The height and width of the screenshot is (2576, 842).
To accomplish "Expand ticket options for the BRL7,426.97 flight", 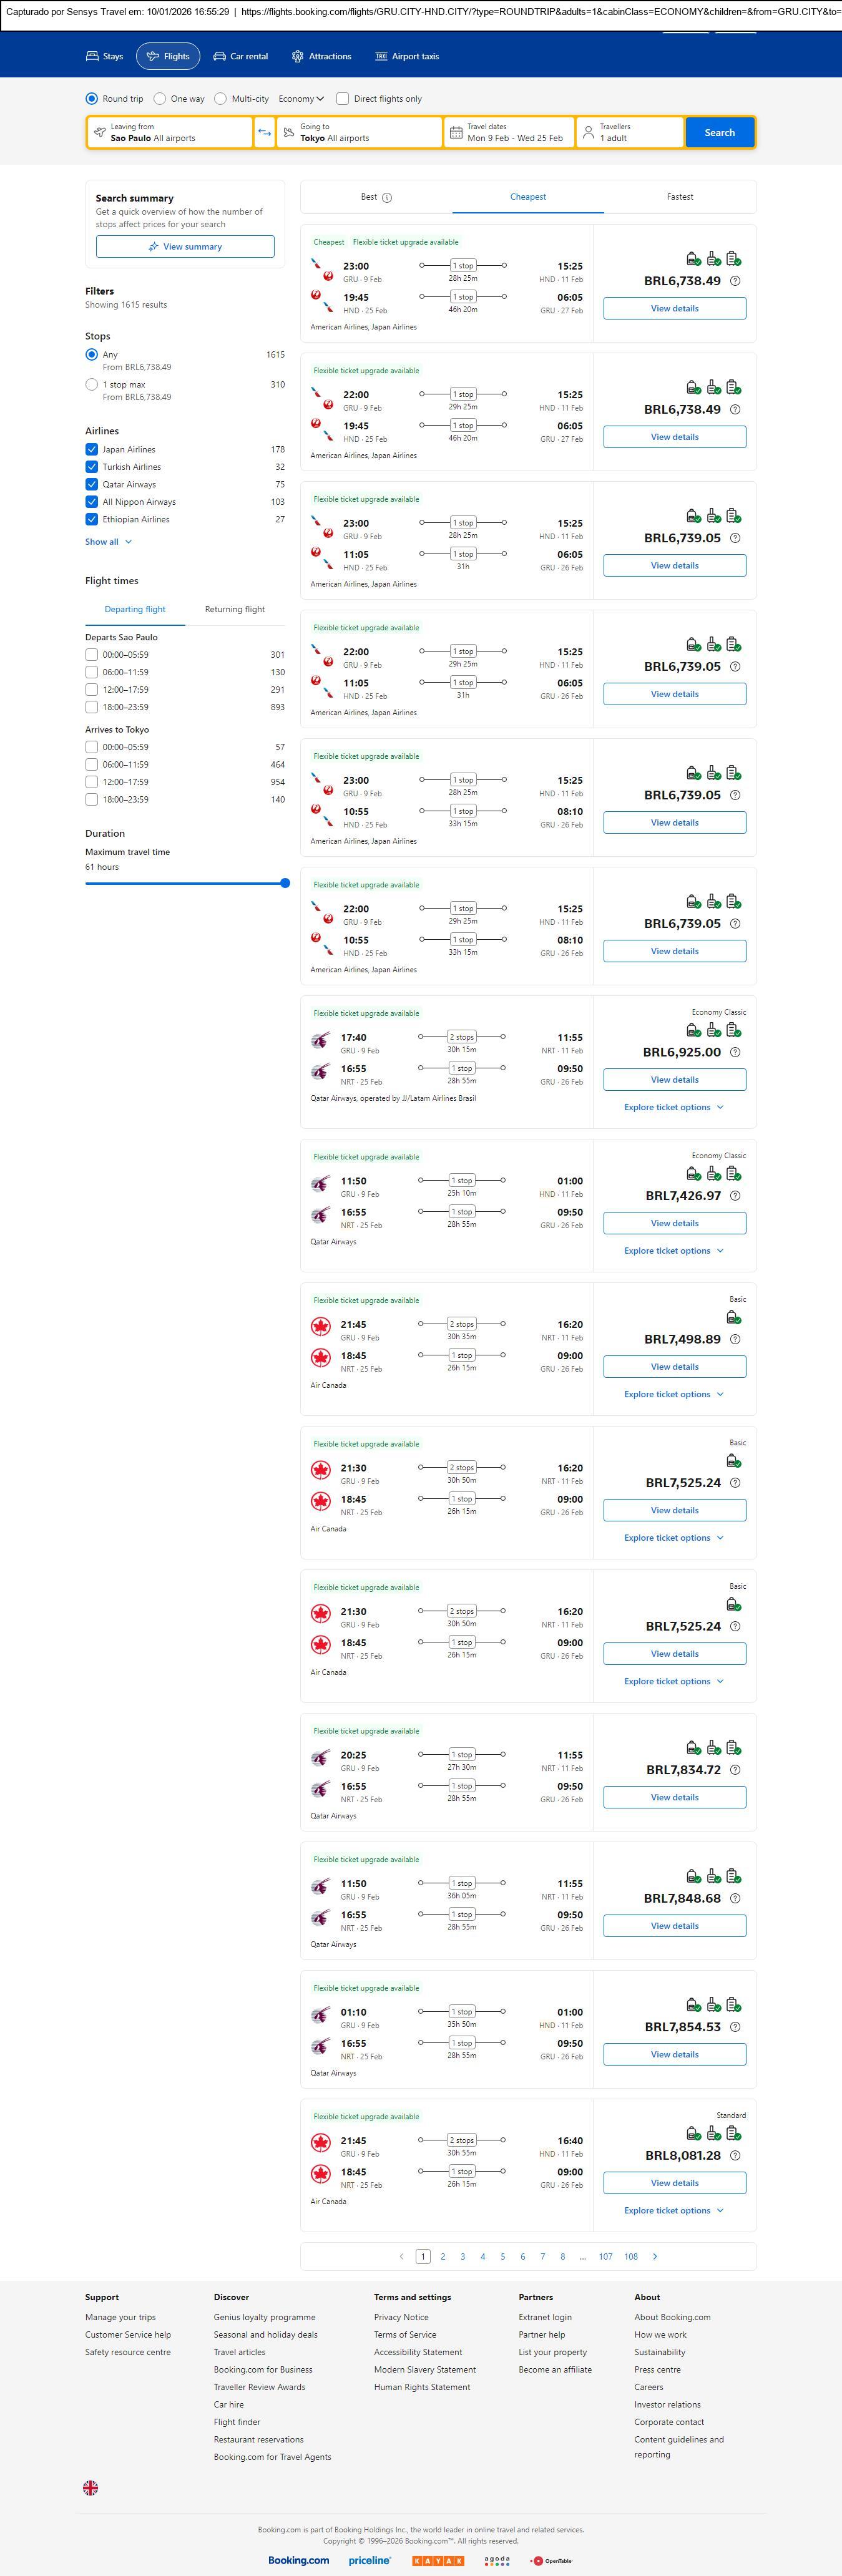I will (674, 1251).
